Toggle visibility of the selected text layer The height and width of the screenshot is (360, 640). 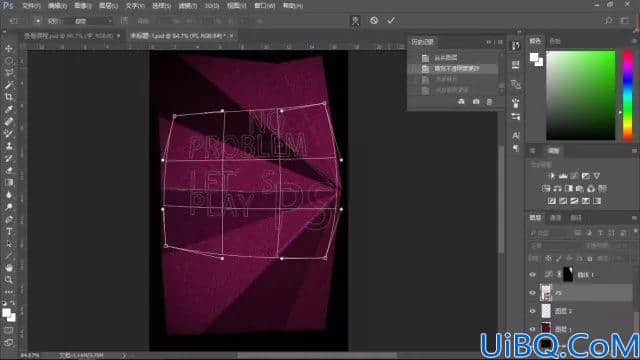(x=532, y=293)
